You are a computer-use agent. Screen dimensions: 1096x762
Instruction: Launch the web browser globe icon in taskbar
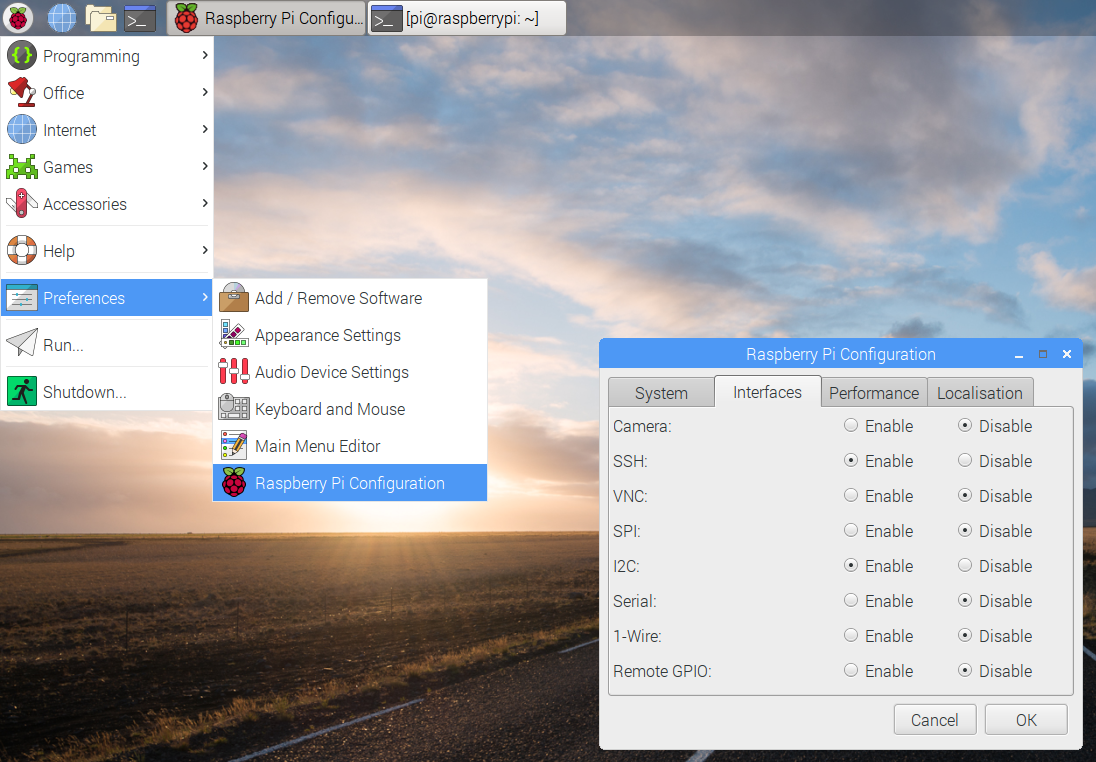point(62,17)
